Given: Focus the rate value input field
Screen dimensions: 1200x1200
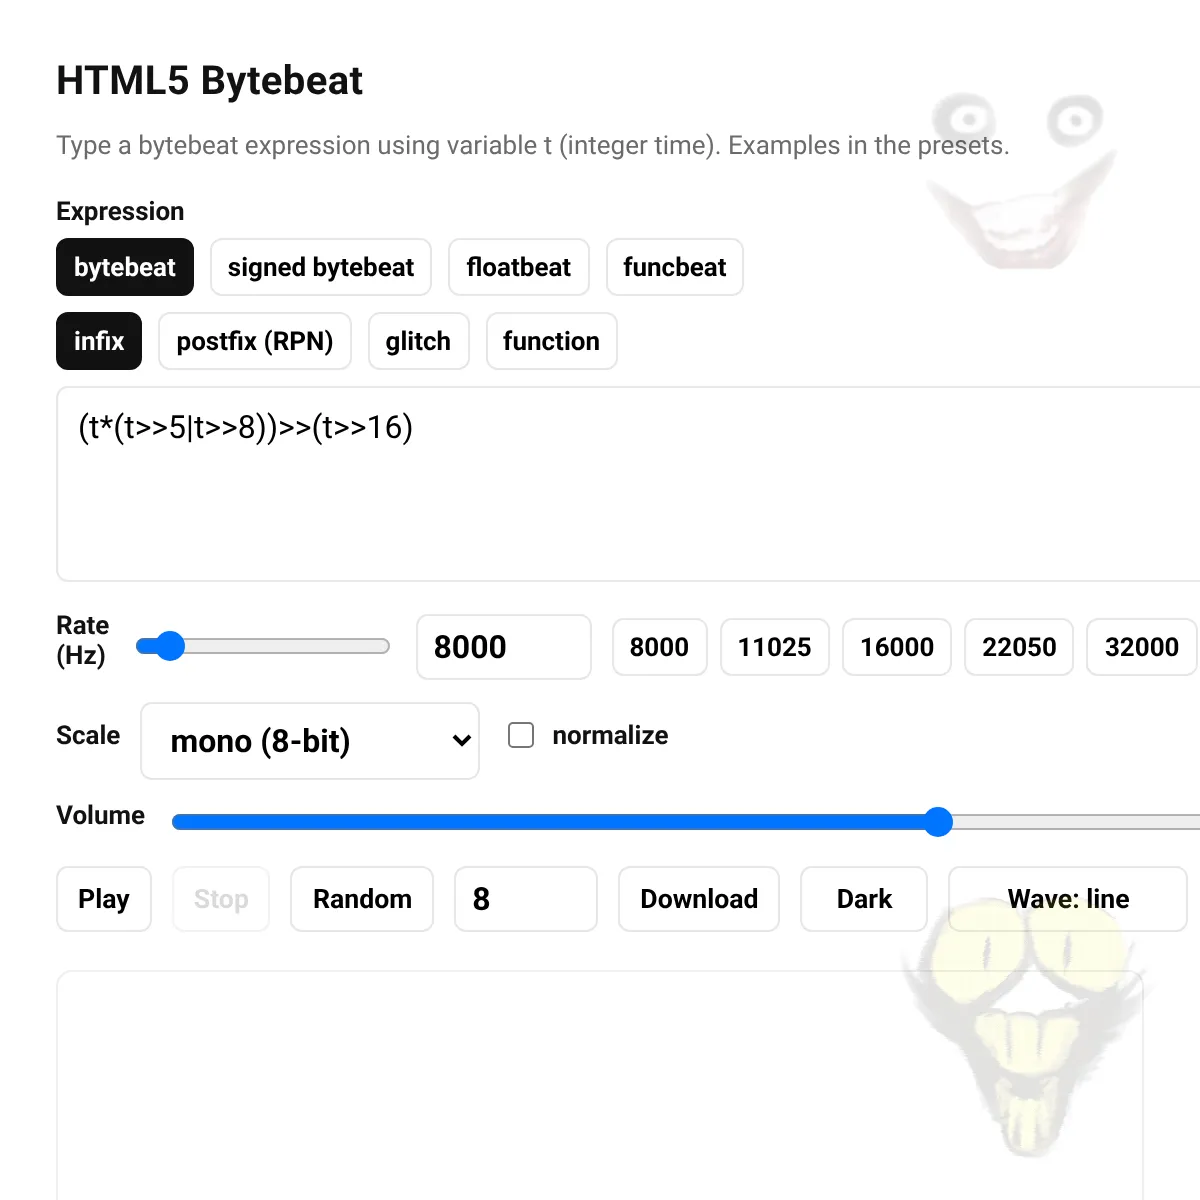Looking at the screenshot, I should tap(503, 647).
